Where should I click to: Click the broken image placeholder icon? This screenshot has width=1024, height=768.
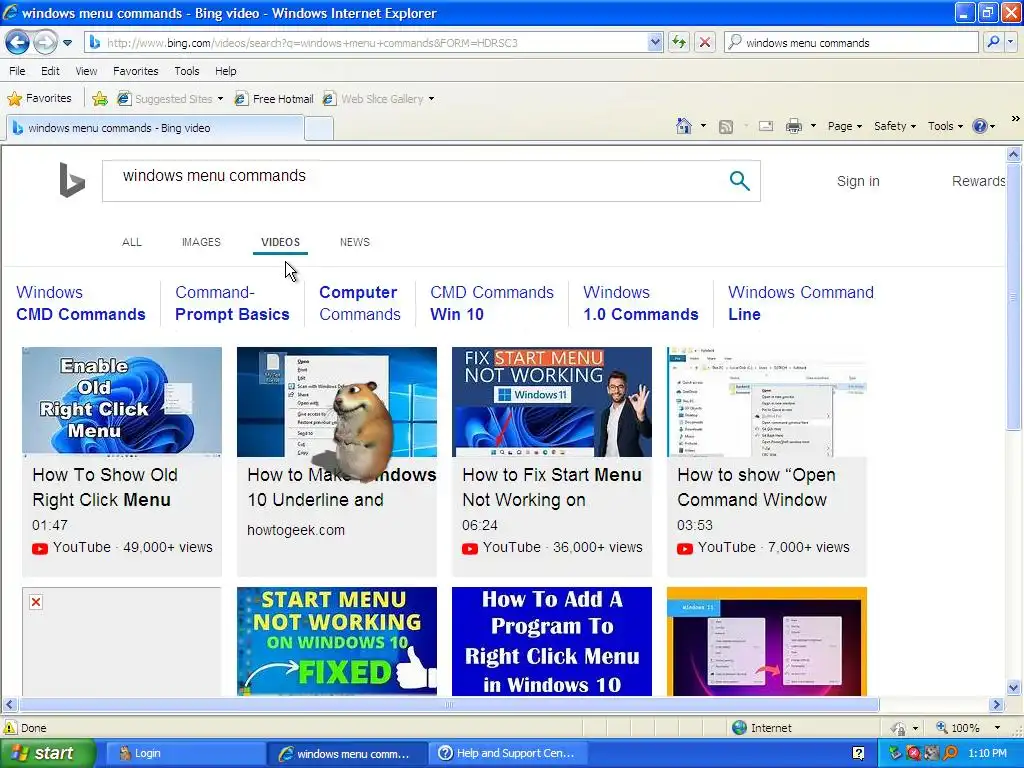36,602
